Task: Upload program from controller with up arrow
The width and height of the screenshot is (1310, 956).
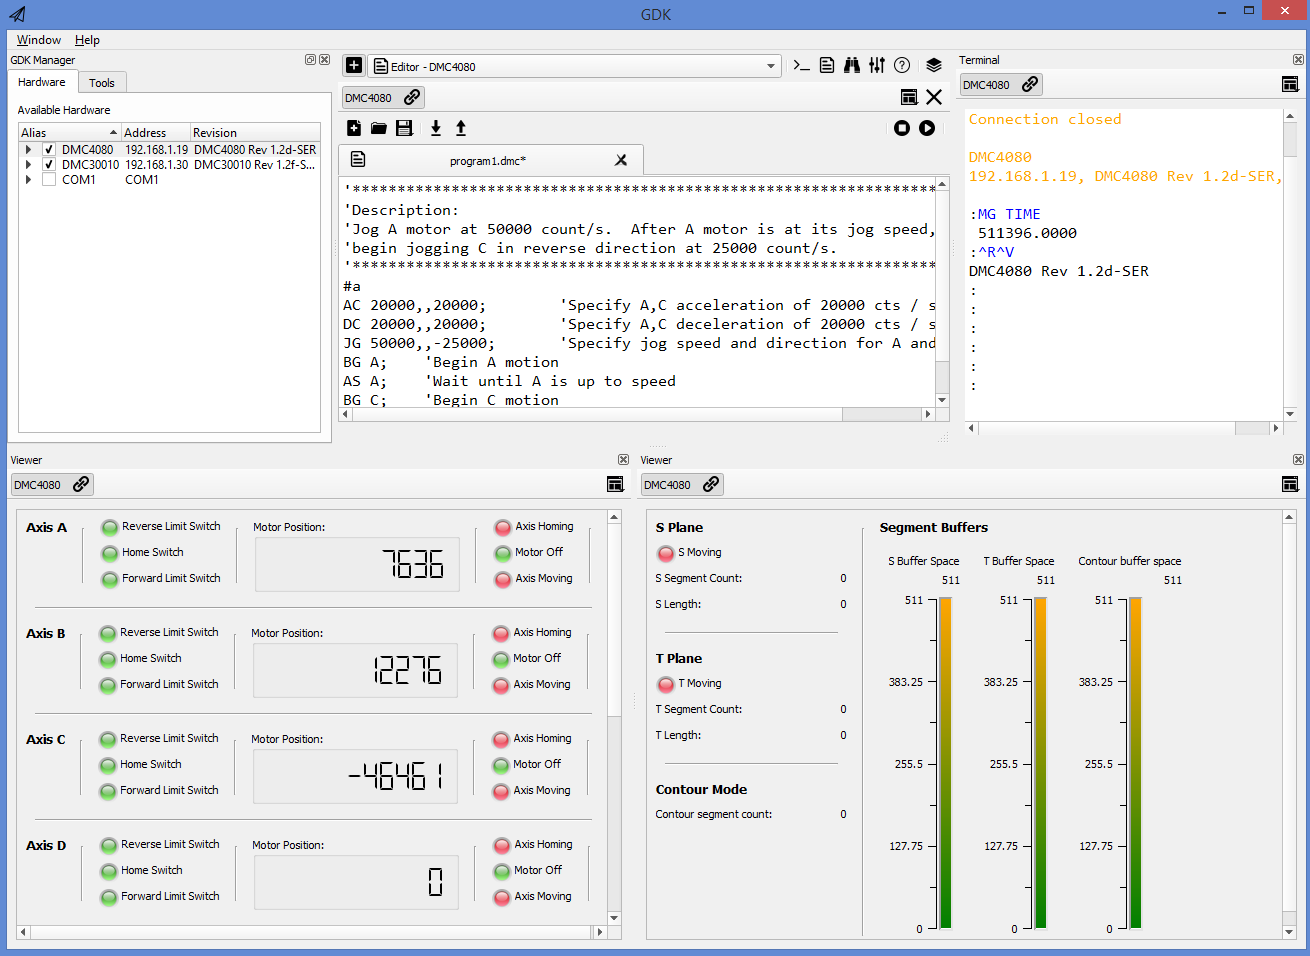Action: (461, 128)
